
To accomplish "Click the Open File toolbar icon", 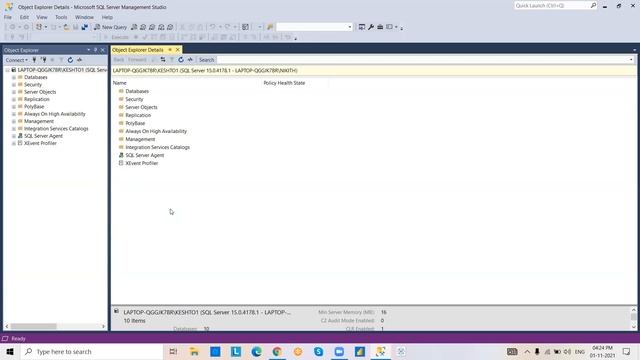I will pyautogui.click(x=66, y=27).
